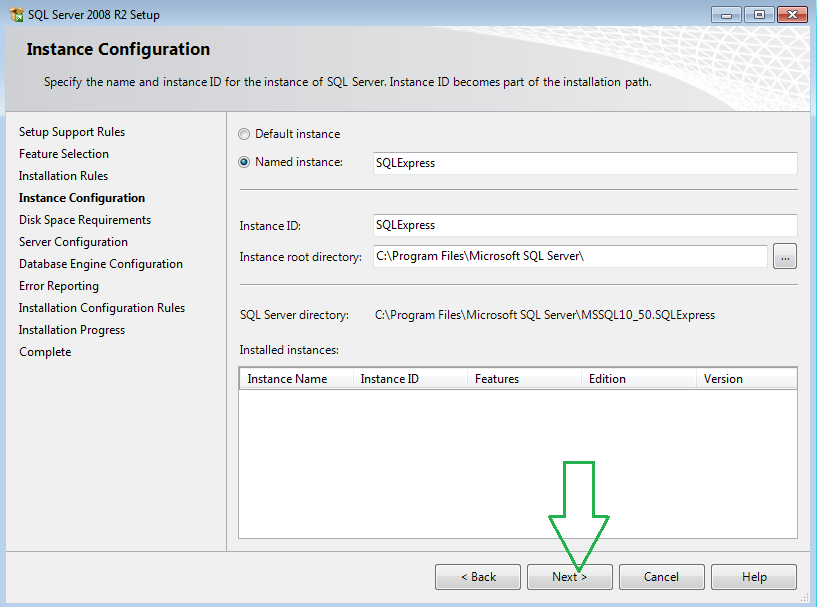Select Installation Progress step
Viewport: 817px width, 607px height.
tap(72, 330)
